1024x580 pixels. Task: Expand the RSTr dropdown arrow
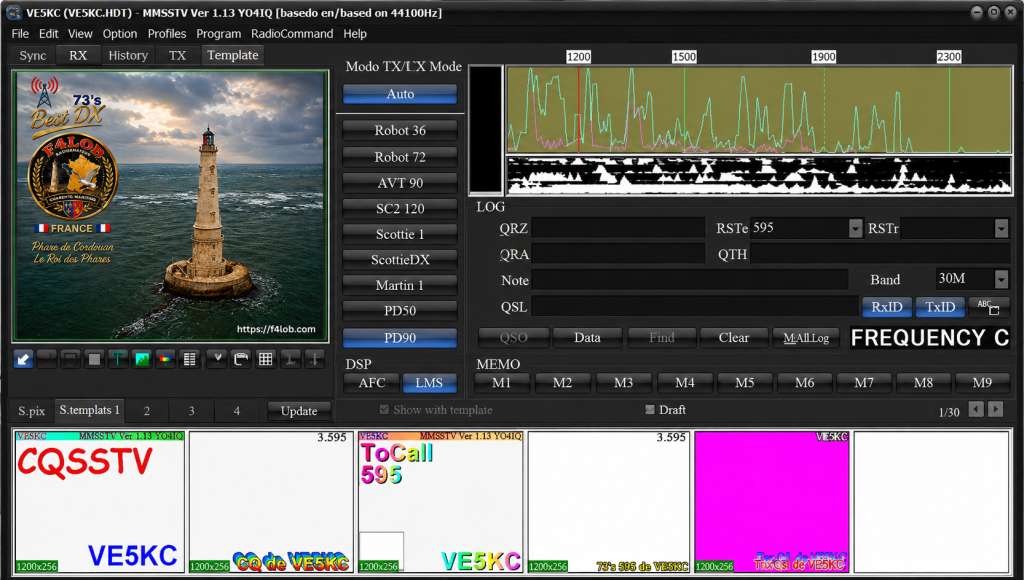1001,228
